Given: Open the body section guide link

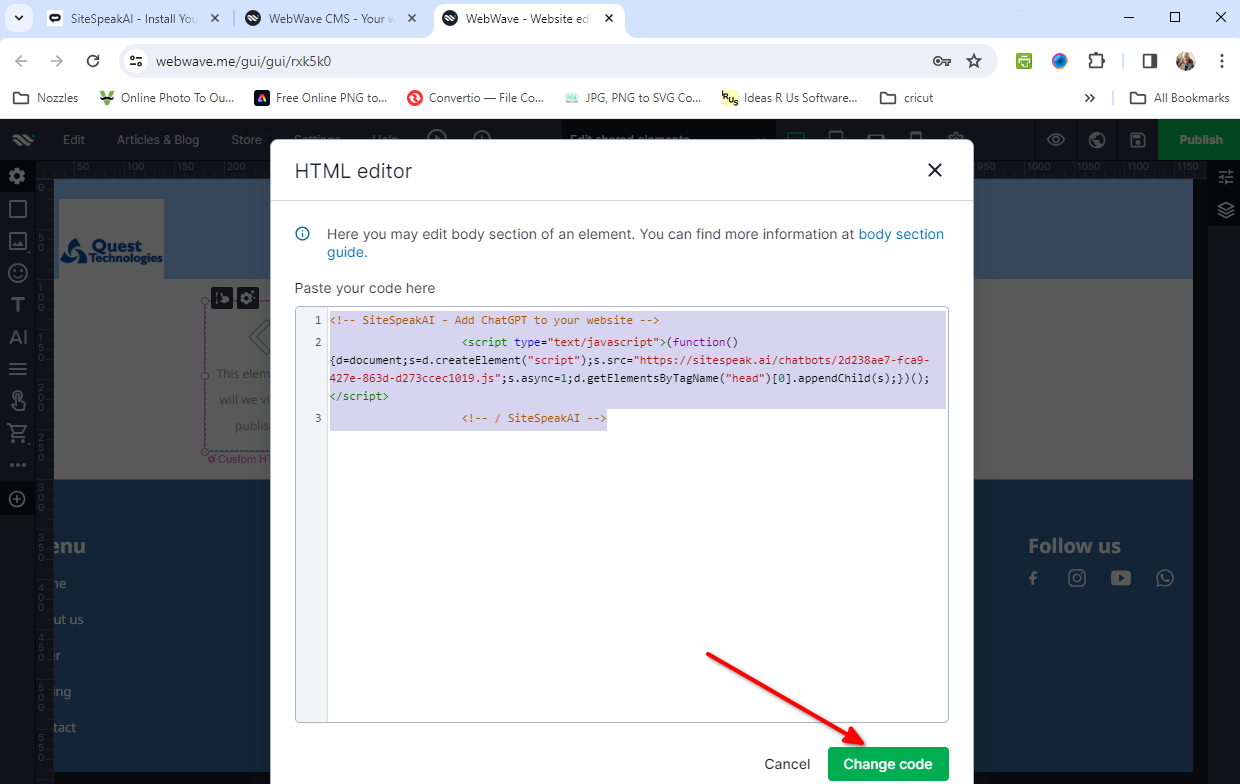Looking at the screenshot, I should [900, 234].
